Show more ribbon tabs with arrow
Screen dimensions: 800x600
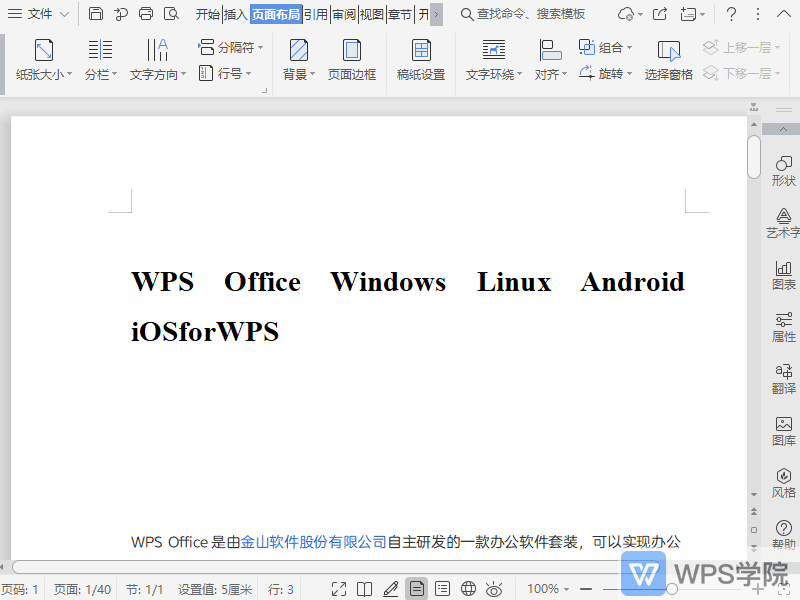436,14
